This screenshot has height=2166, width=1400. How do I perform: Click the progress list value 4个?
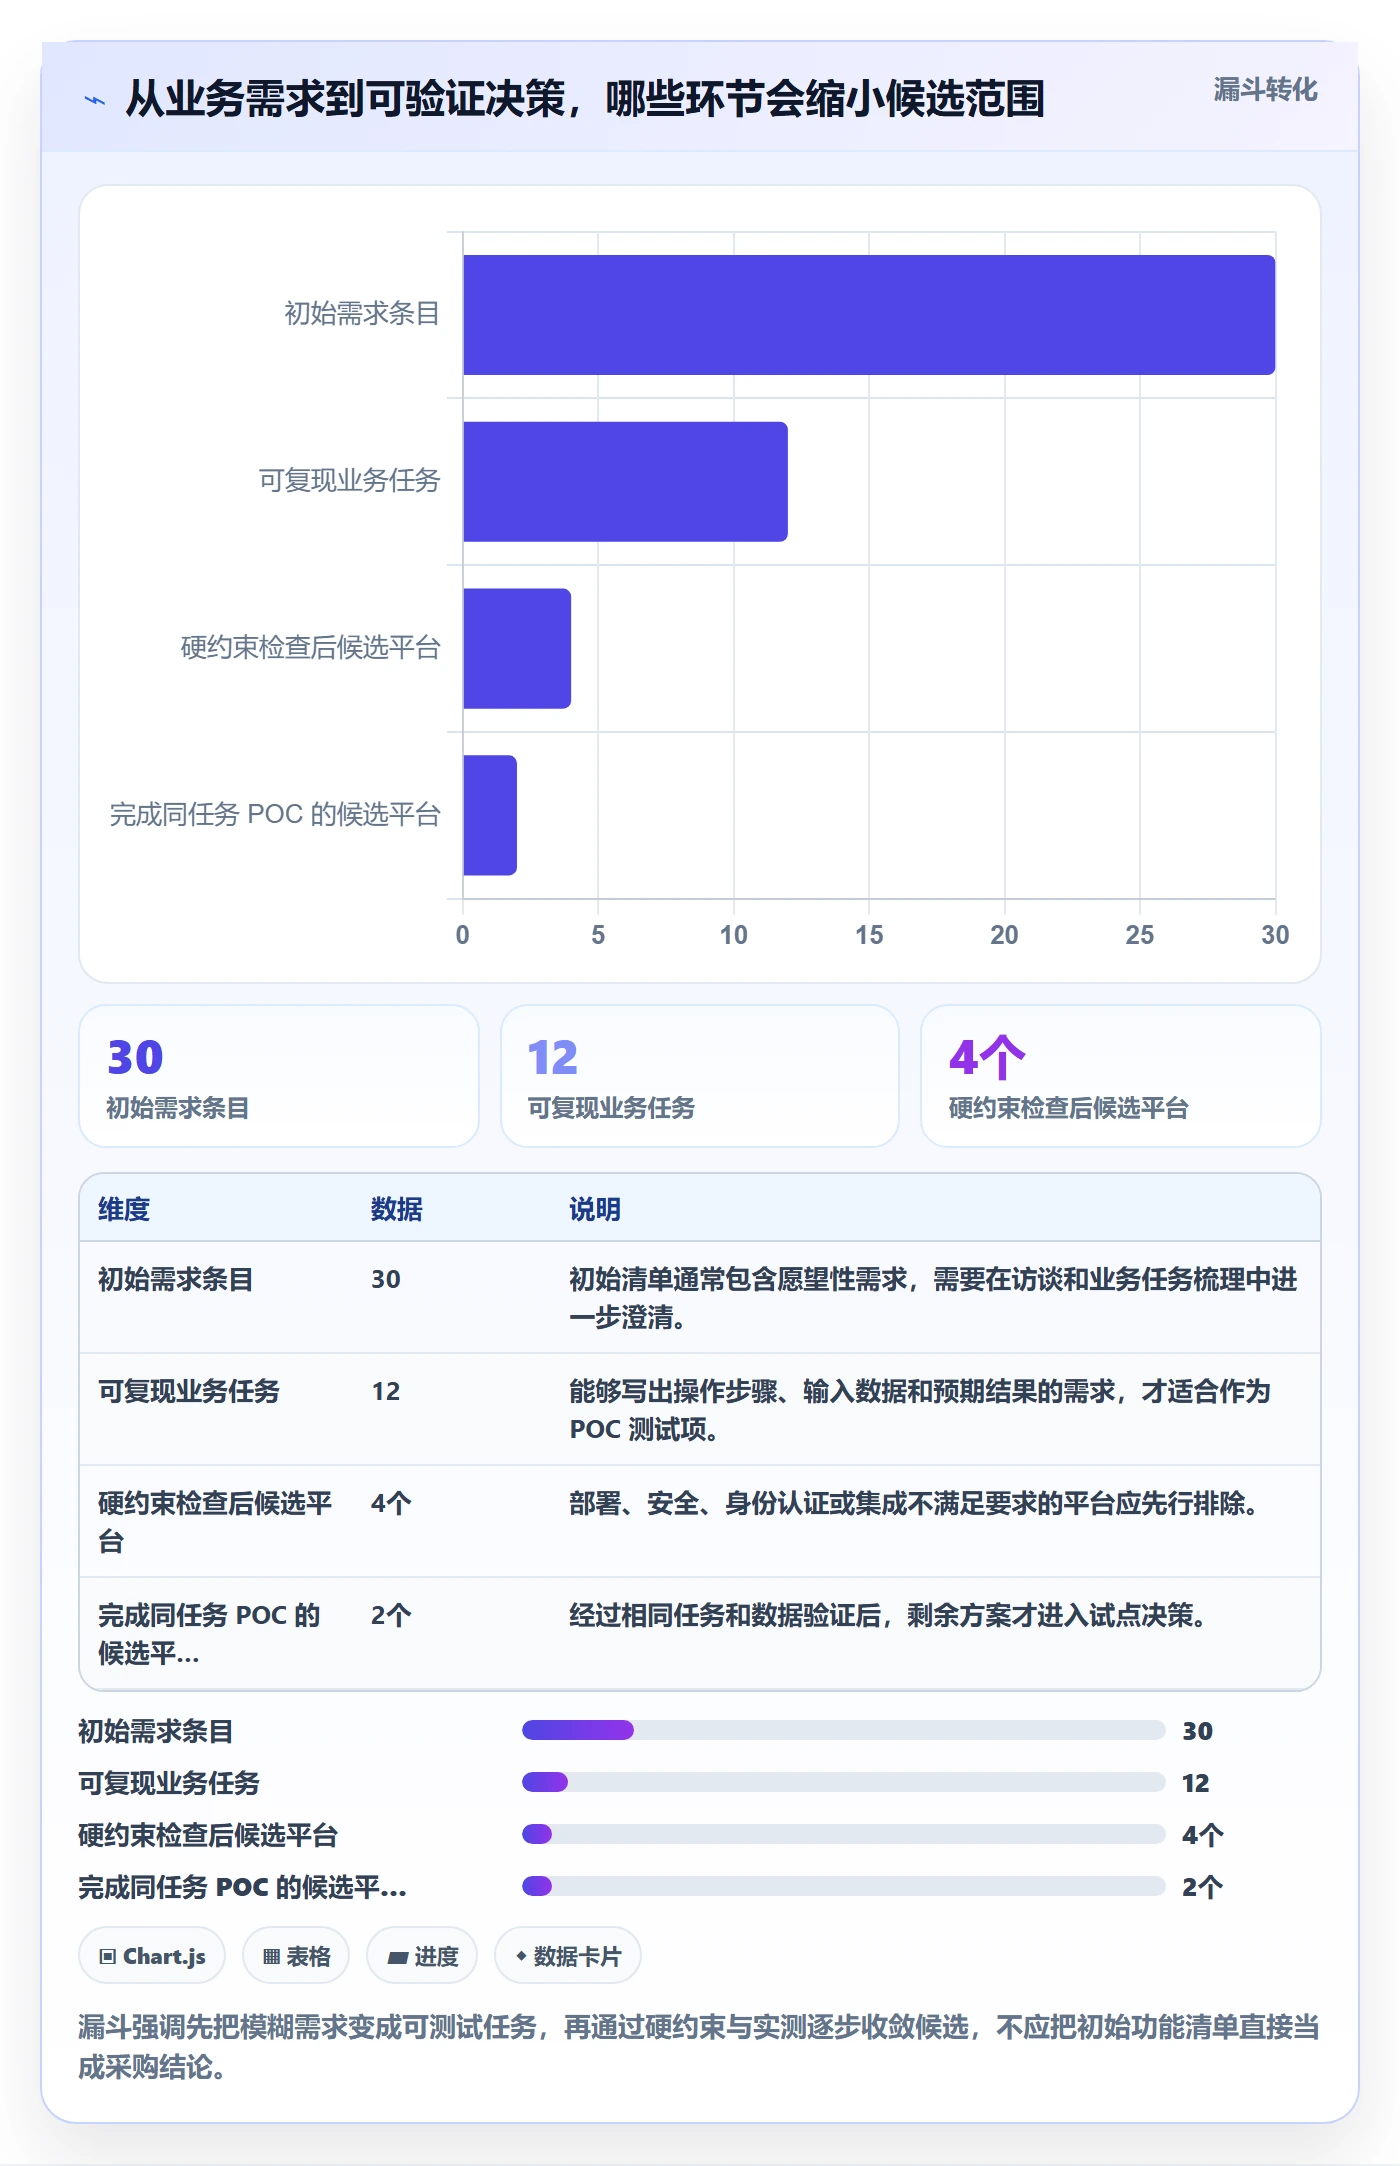pyautogui.click(x=1203, y=1835)
